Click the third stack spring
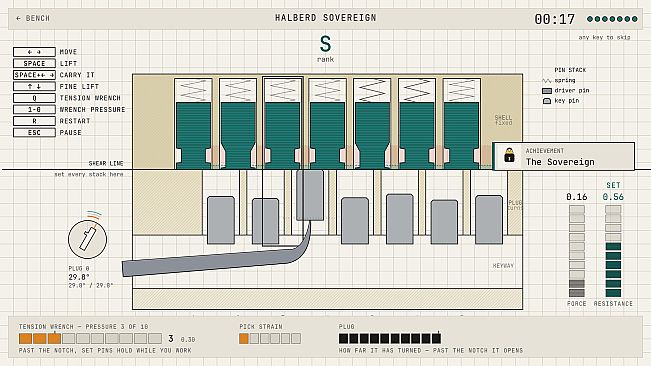651x366 pixels. [283, 91]
